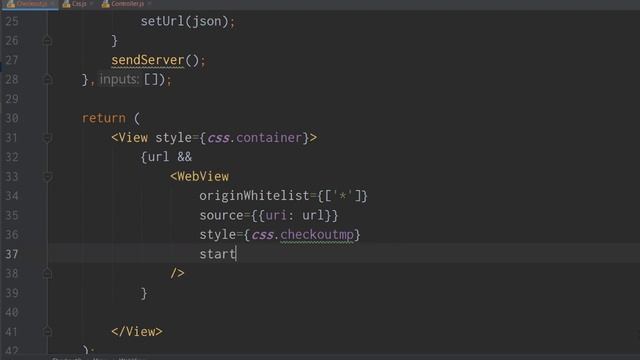Click the typed word 'start' on line 37
Screen dimensions: 640x360
click(x=218, y=254)
